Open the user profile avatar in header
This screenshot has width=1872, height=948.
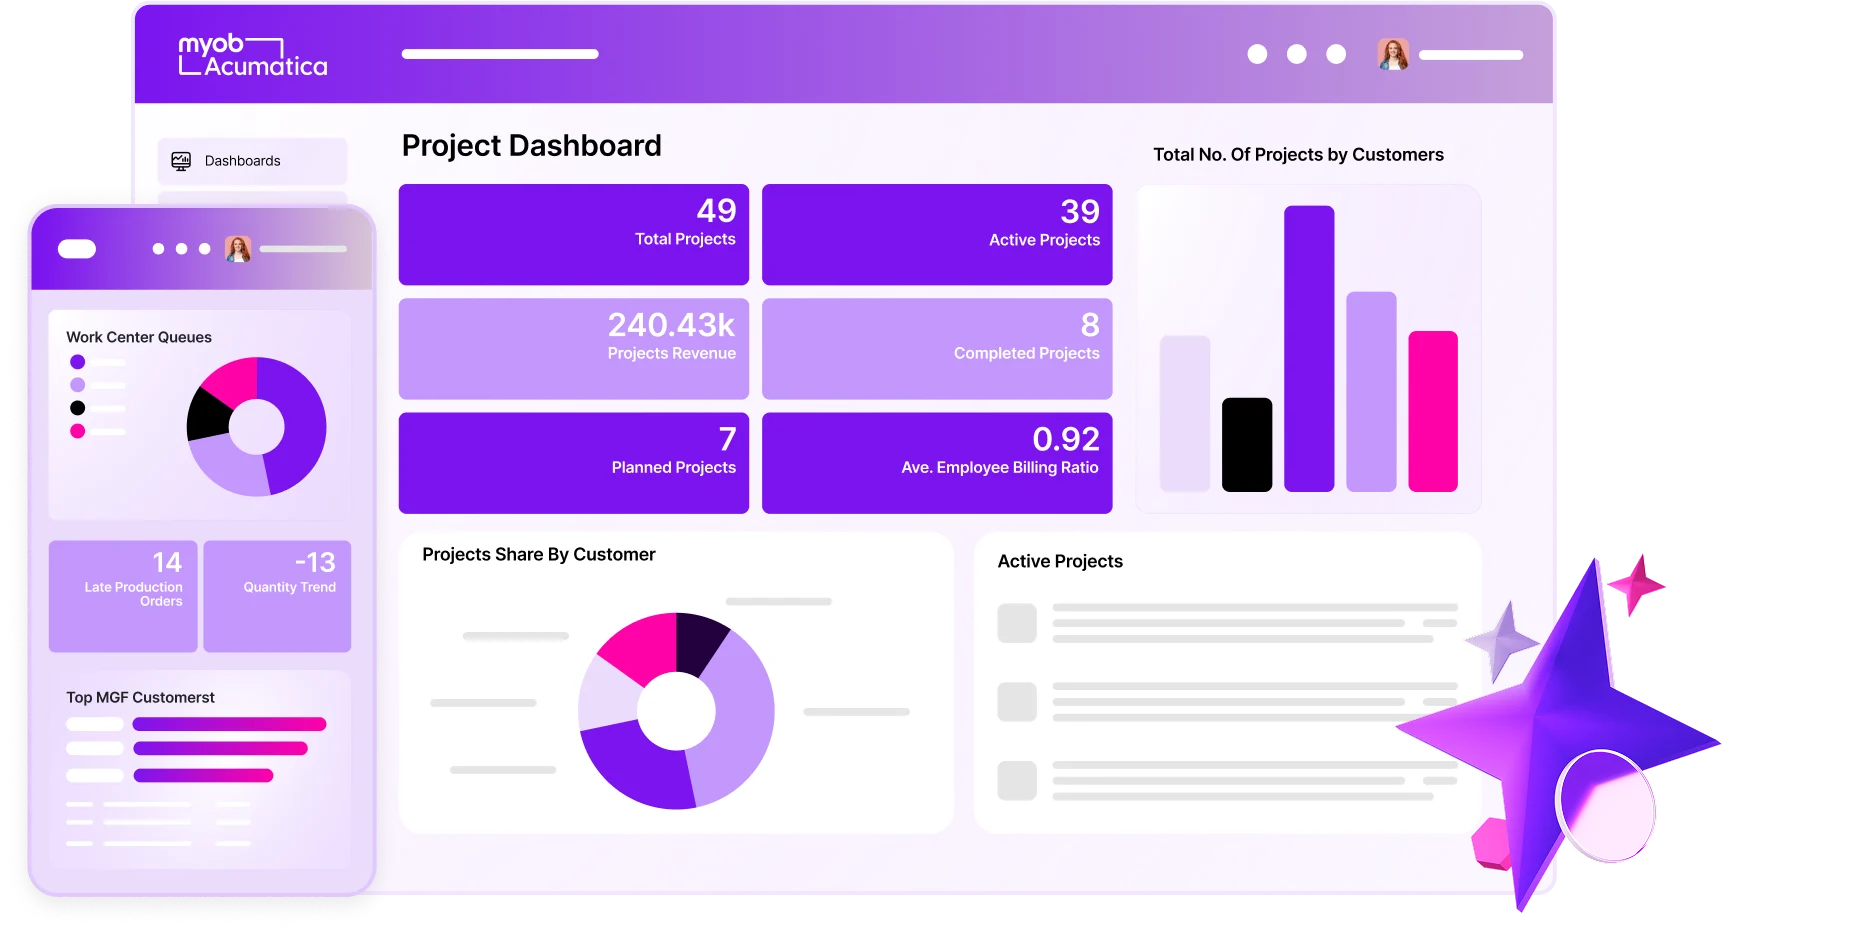[x=1392, y=55]
